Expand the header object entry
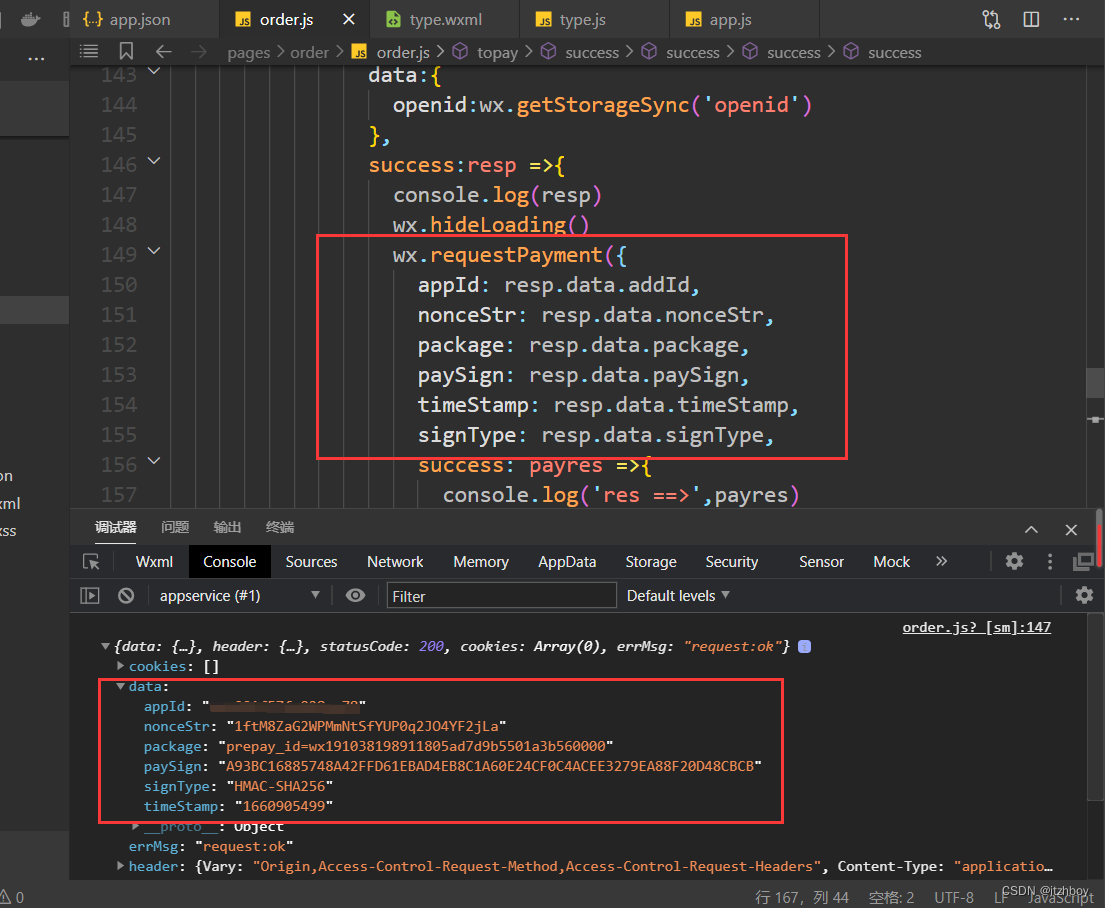 121,866
